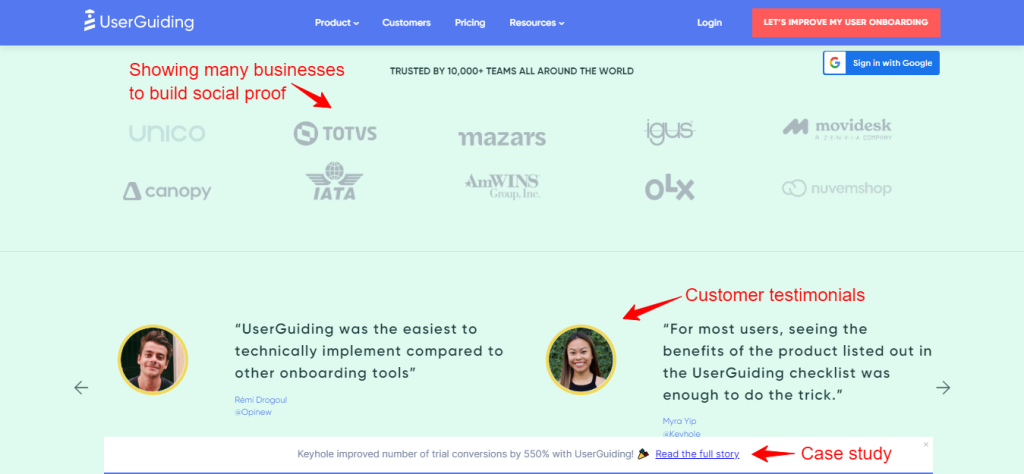Click the mazars company logo

click(x=502, y=137)
